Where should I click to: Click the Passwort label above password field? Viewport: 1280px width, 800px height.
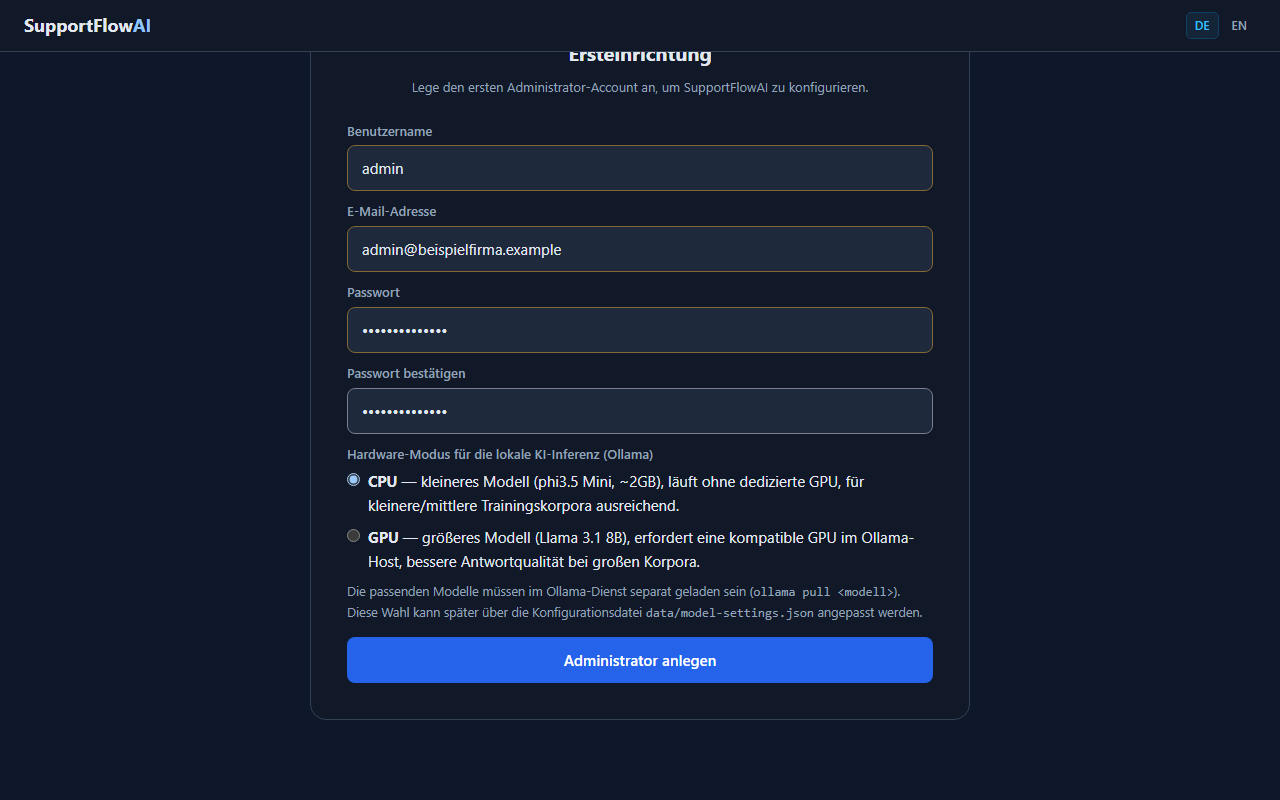(x=374, y=293)
